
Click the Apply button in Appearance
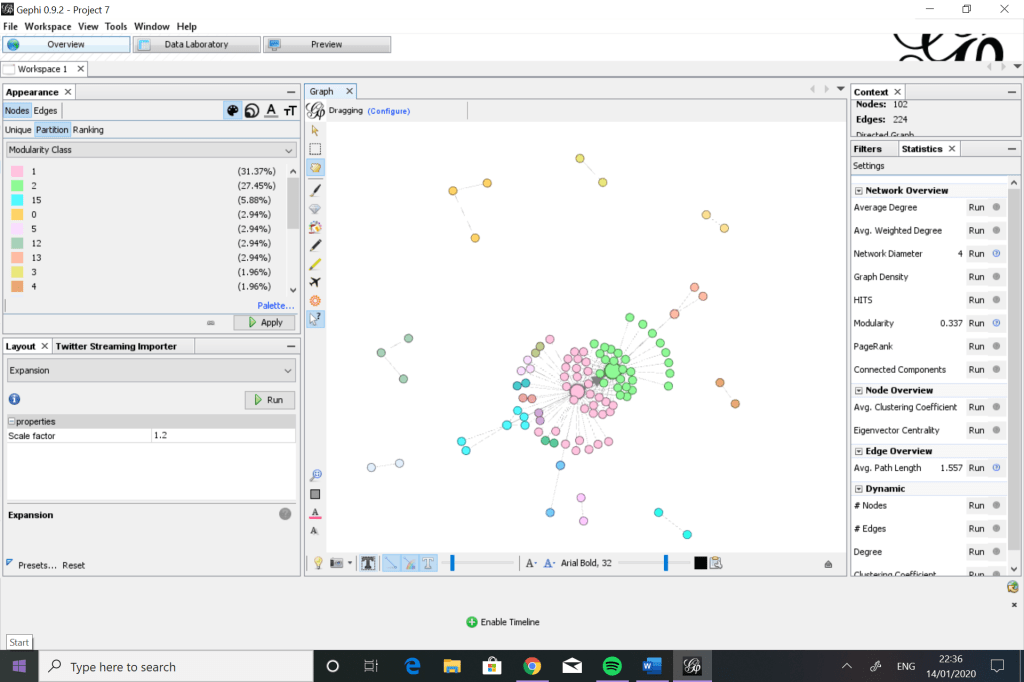(x=265, y=323)
